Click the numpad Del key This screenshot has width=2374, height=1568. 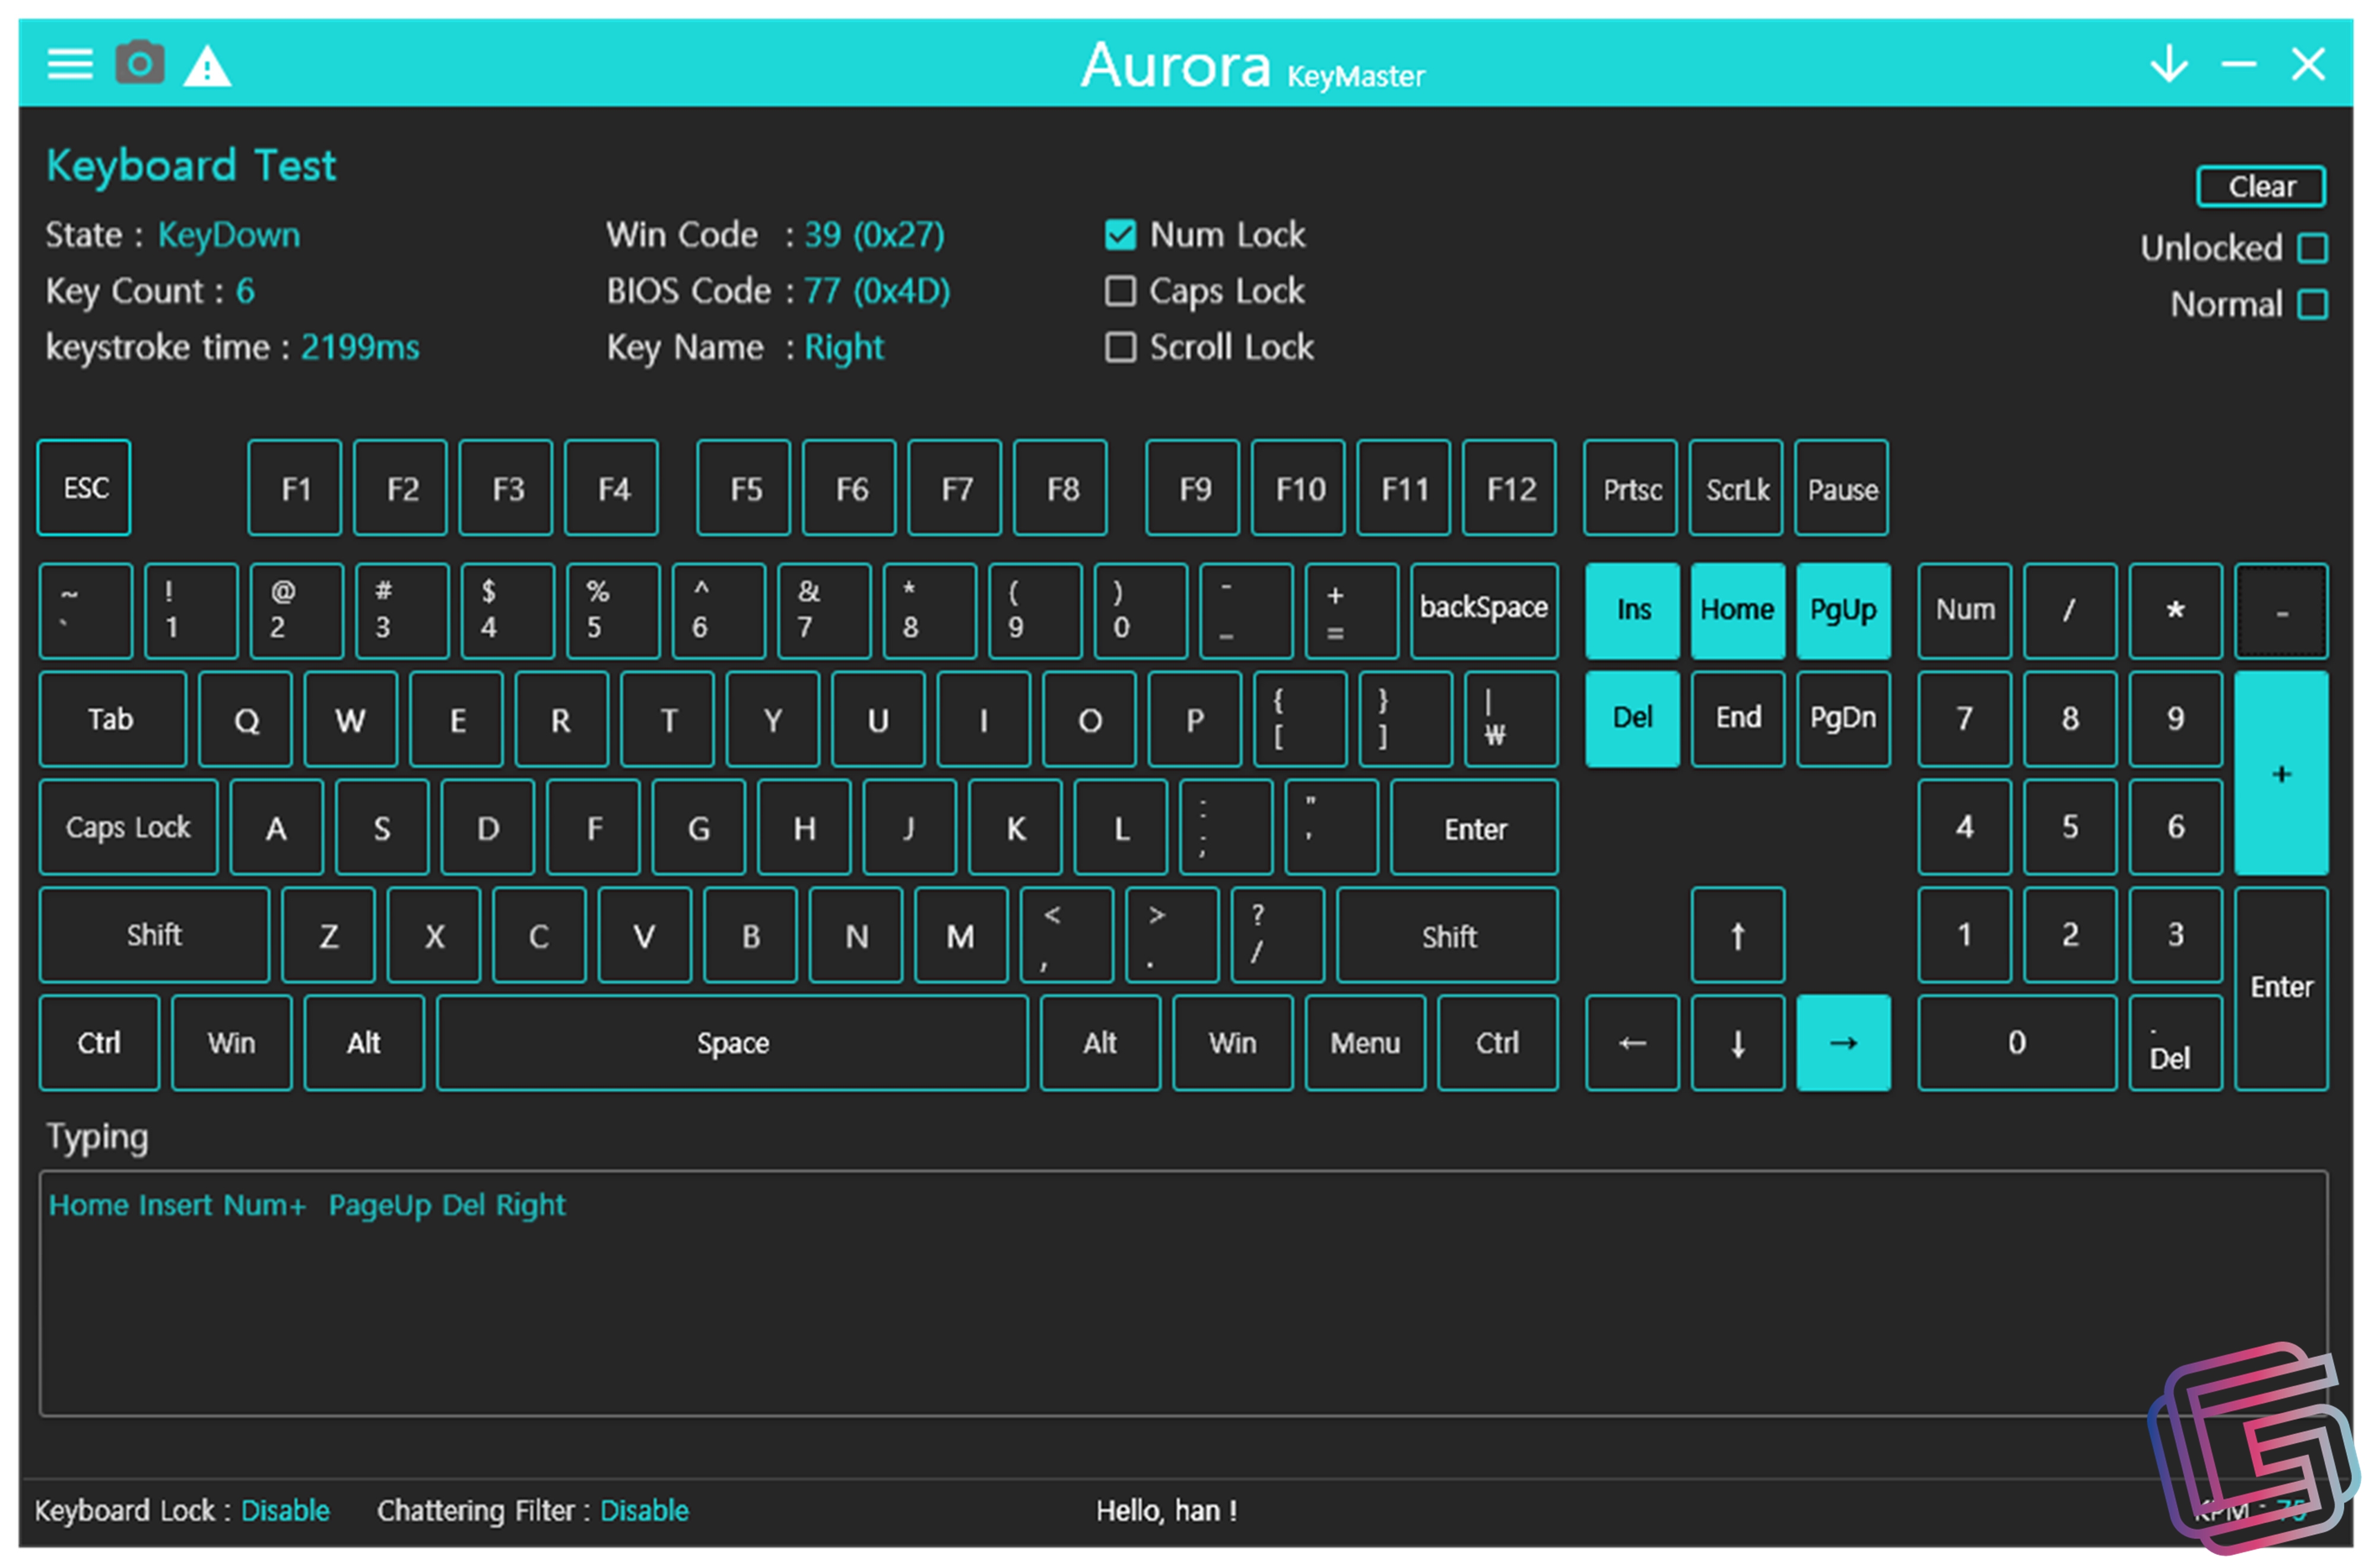tap(2176, 1043)
